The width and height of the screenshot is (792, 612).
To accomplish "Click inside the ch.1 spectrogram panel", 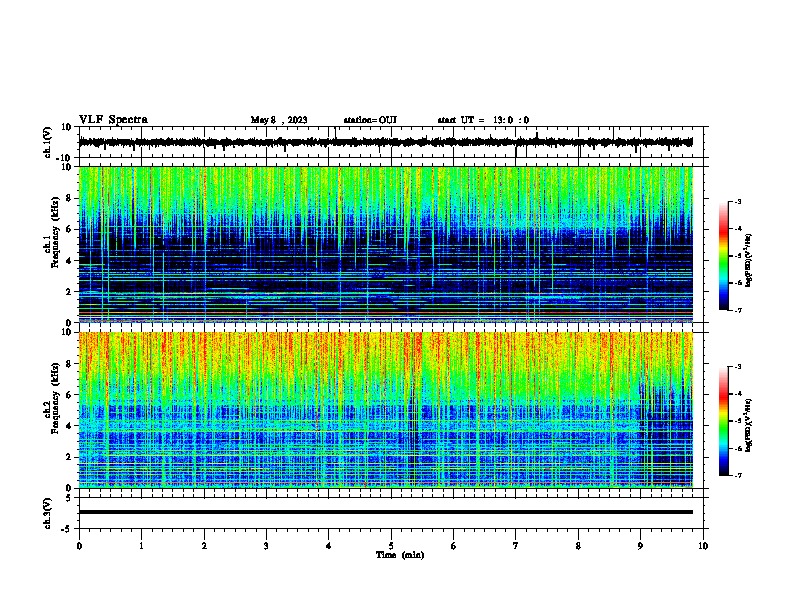I will [x=386, y=244].
